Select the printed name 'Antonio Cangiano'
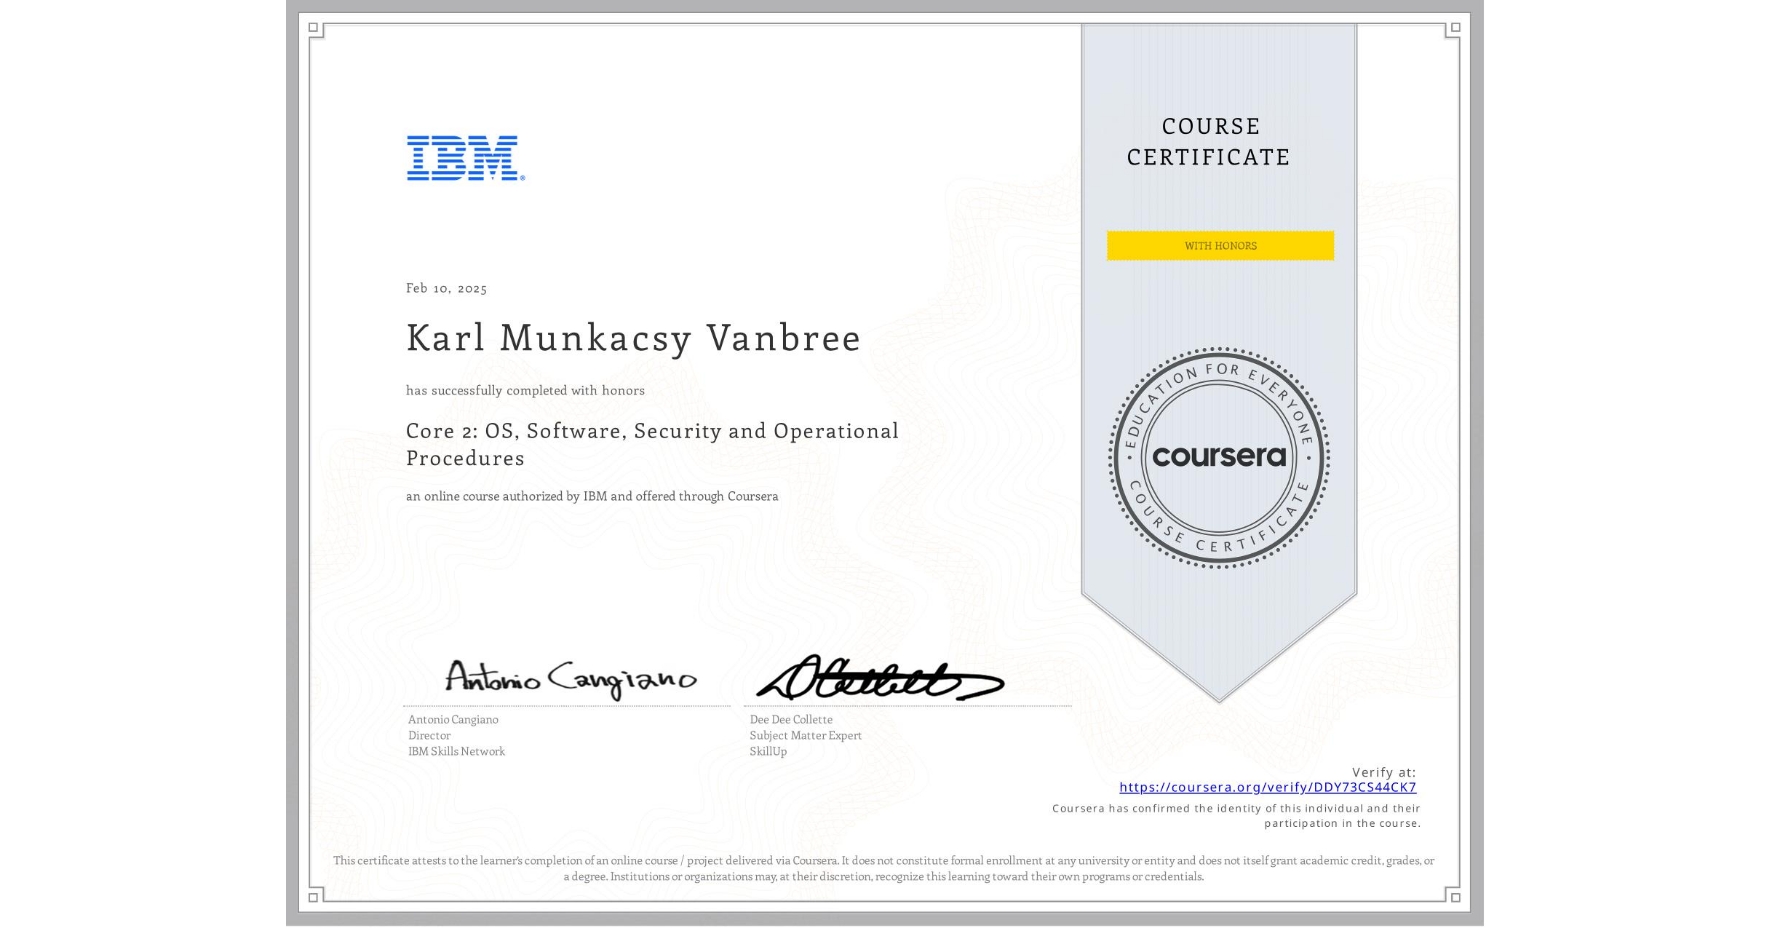This screenshot has height=928, width=1772. [x=453, y=720]
